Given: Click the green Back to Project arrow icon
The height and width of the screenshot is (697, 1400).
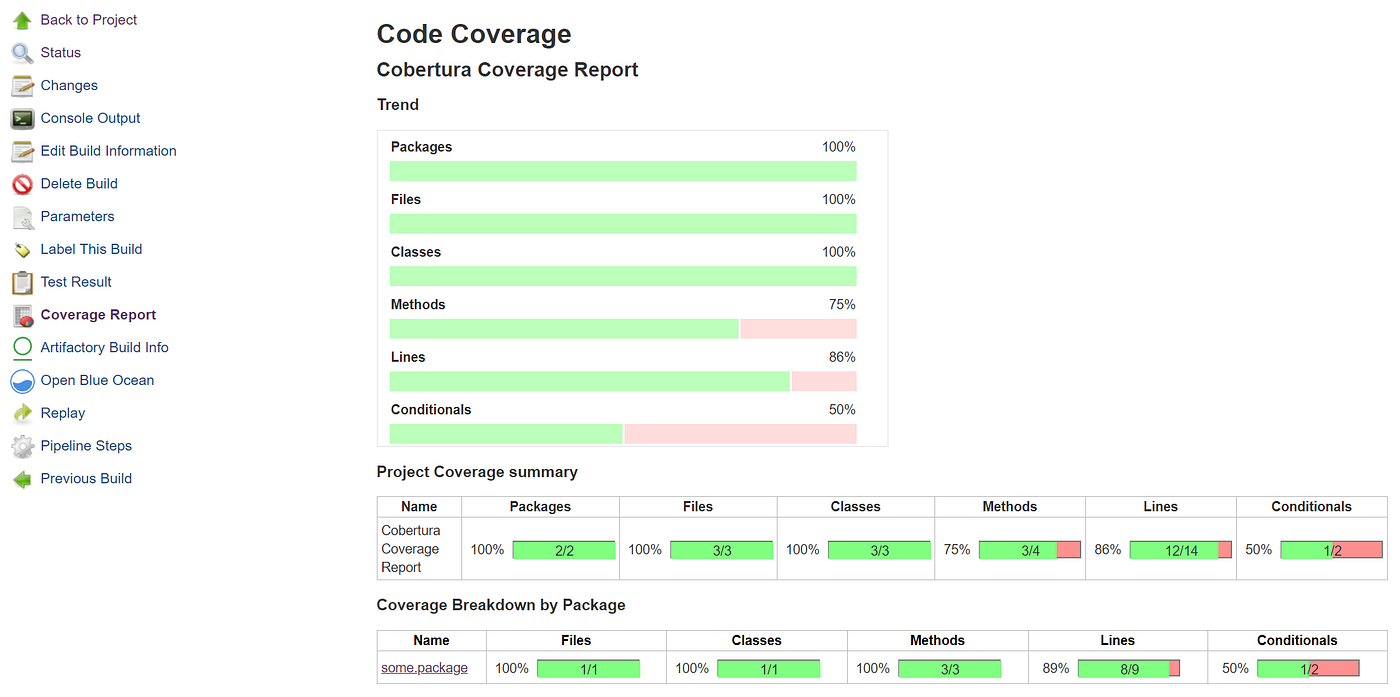Looking at the screenshot, I should coord(21,19).
